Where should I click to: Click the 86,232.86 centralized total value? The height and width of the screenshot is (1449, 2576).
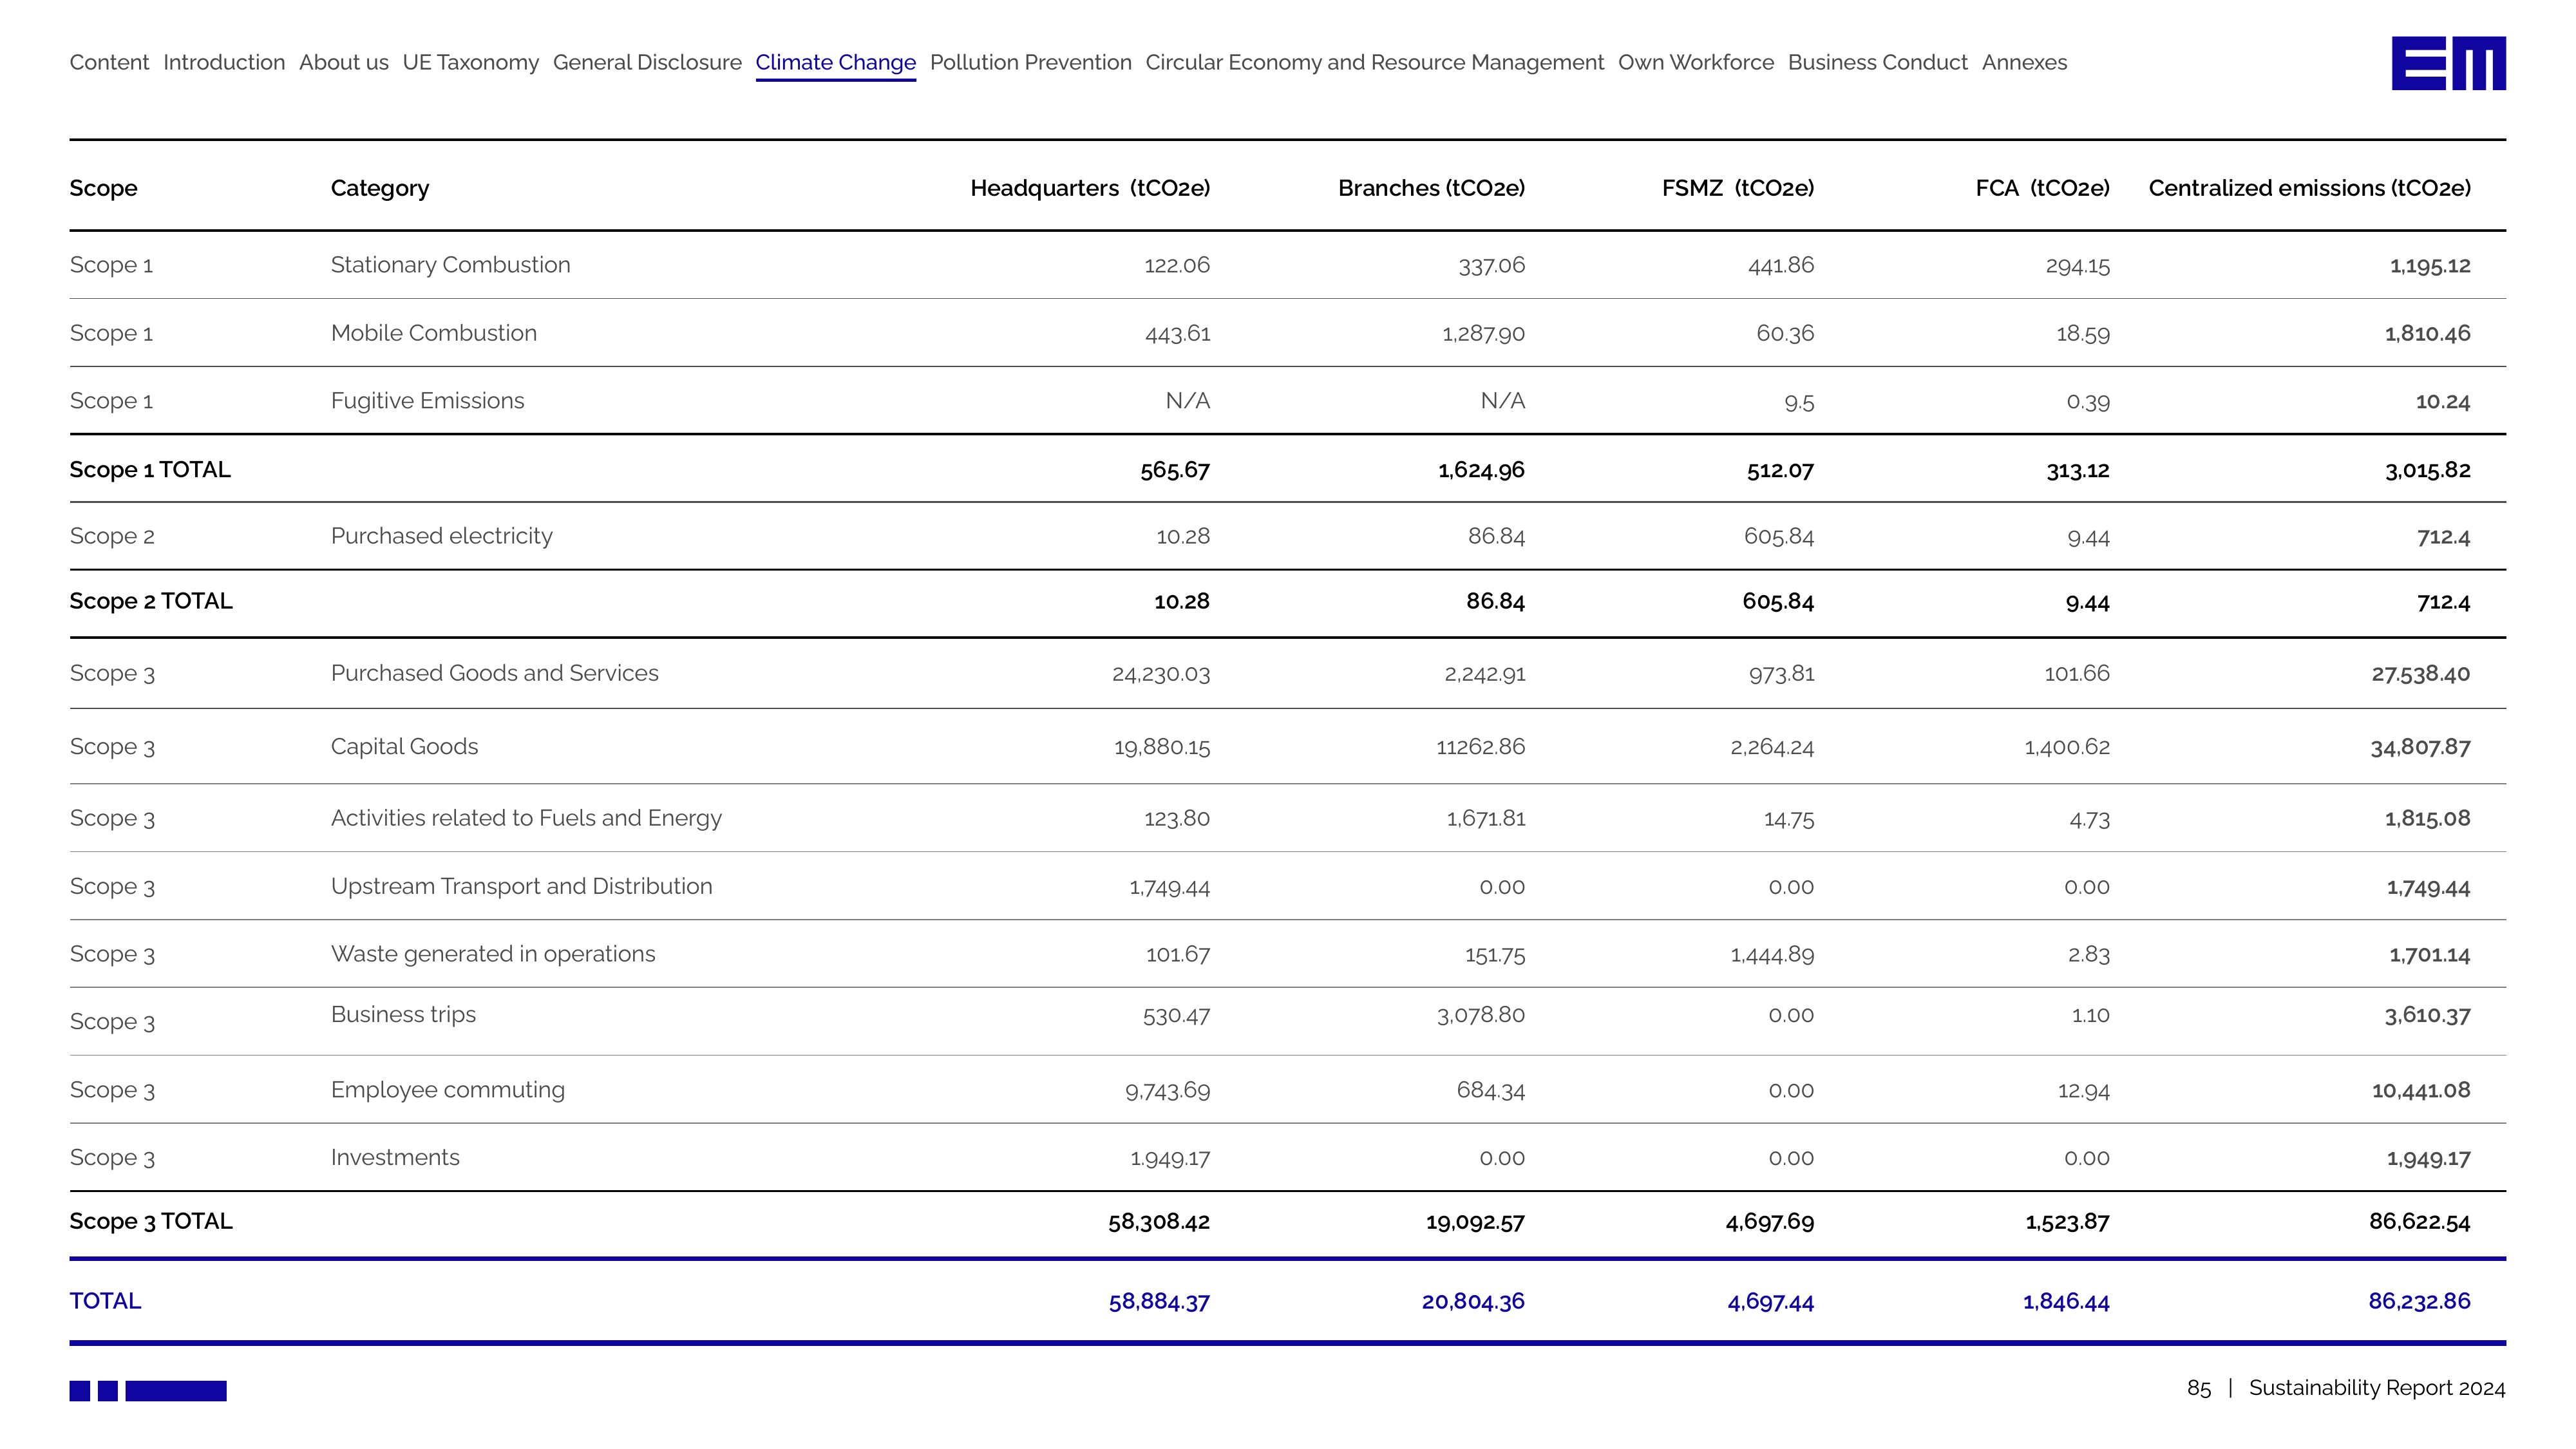[2419, 1301]
